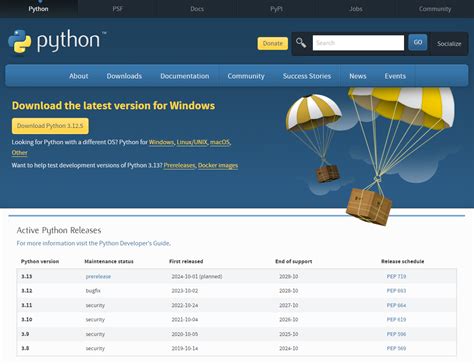Click the 'Maintenance status' column header
This screenshot has height=364, width=474.
point(109,261)
